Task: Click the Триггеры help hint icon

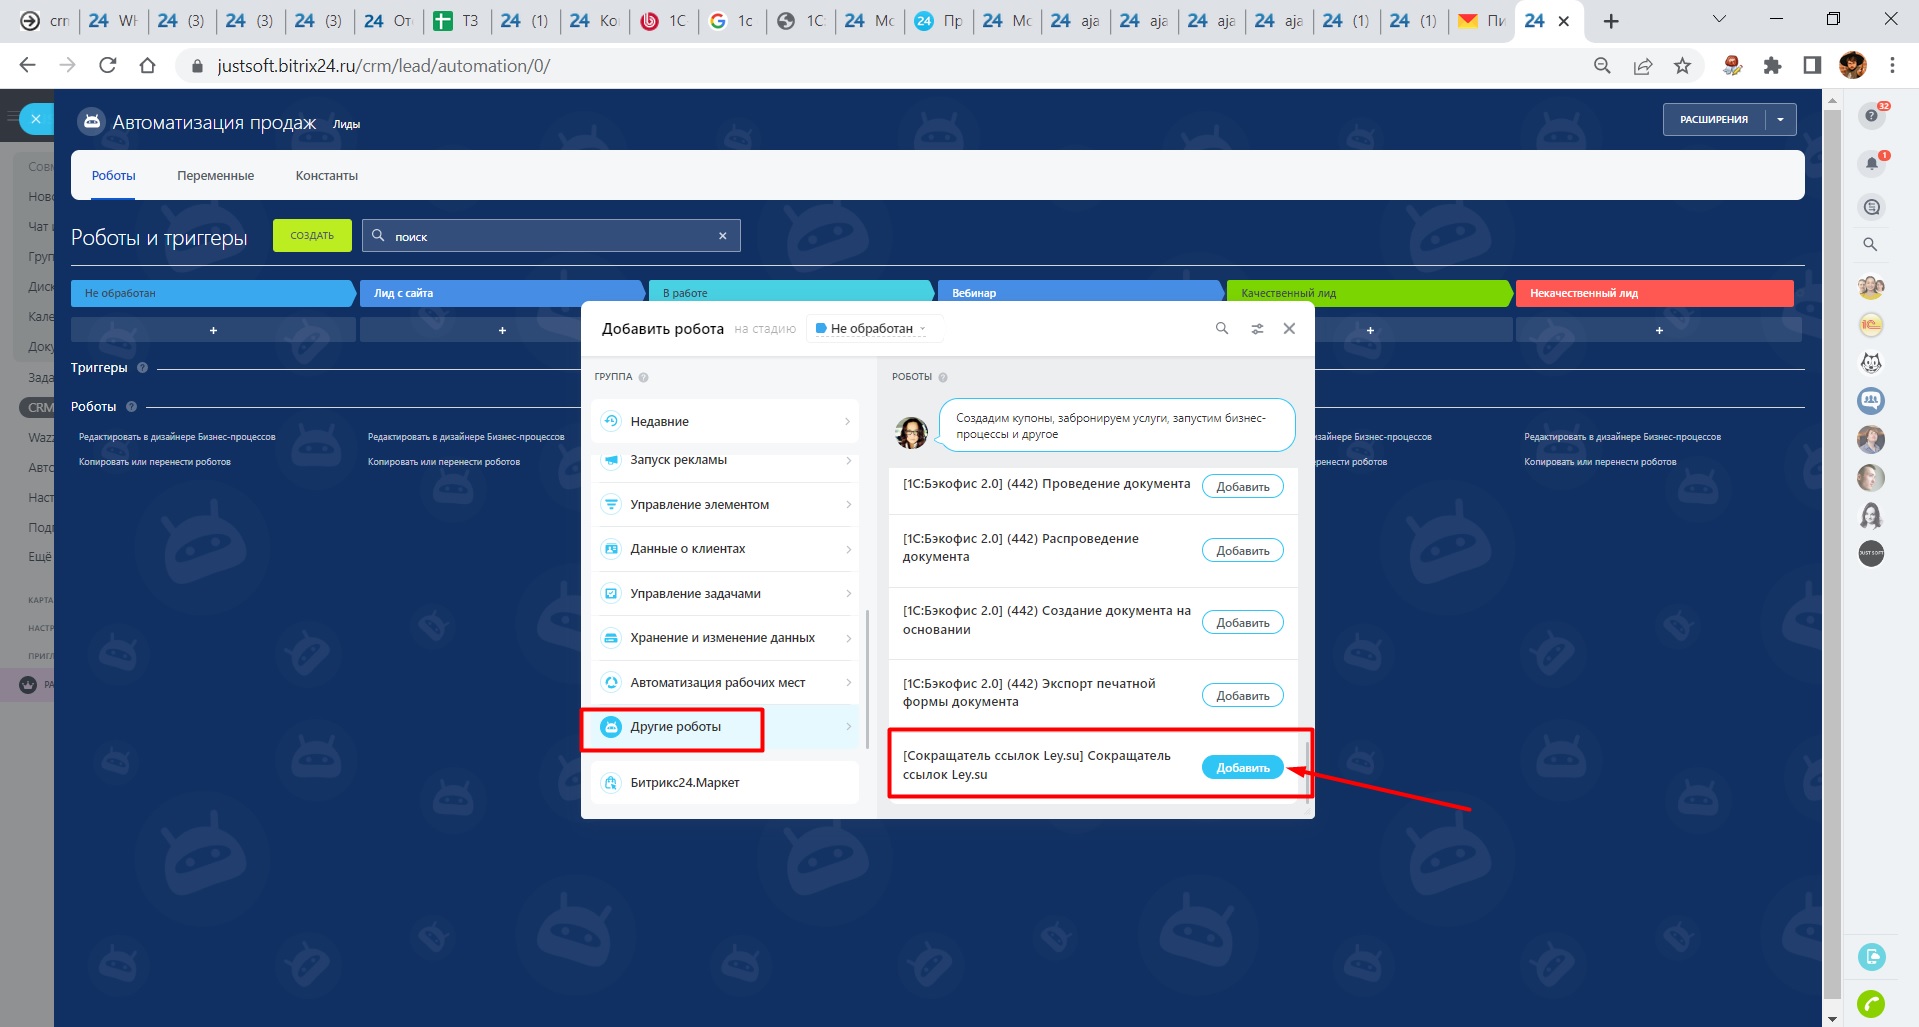Action: tap(142, 368)
